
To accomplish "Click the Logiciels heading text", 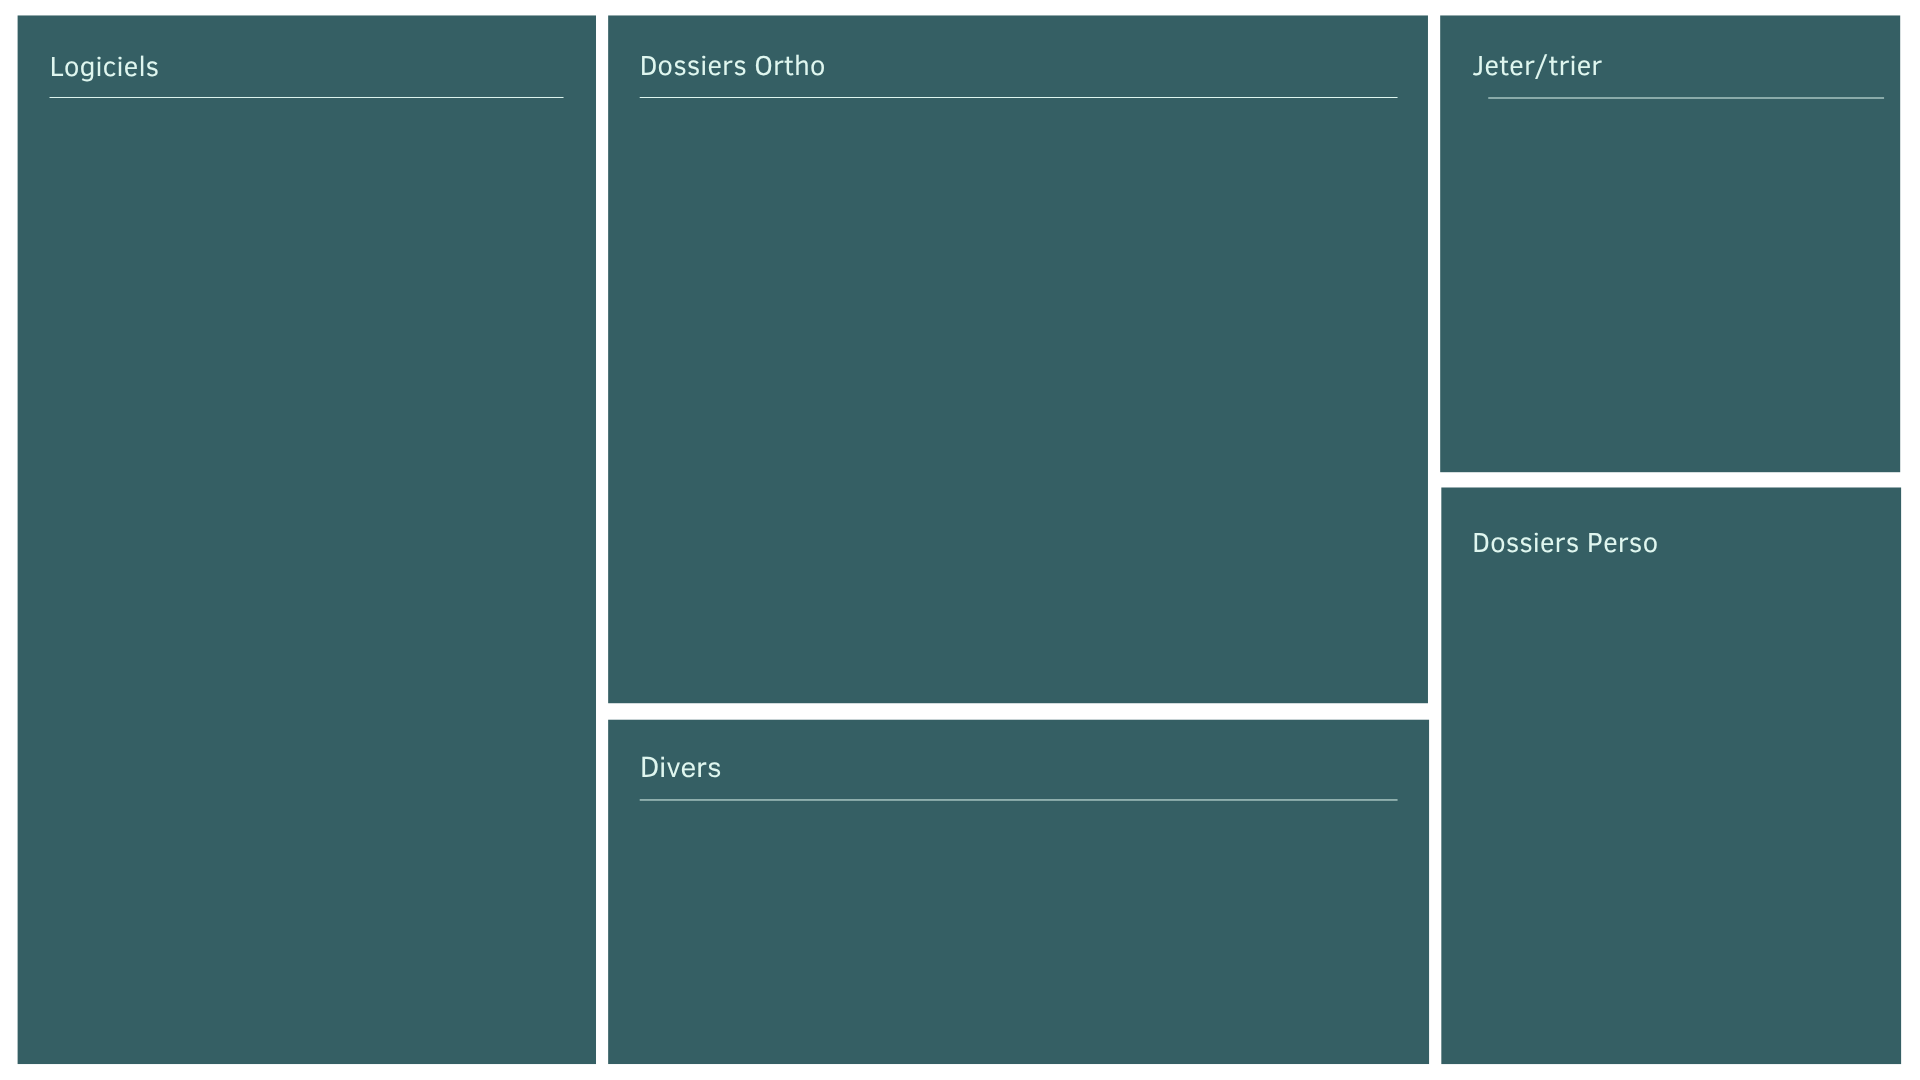I will (x=104, y=67).
